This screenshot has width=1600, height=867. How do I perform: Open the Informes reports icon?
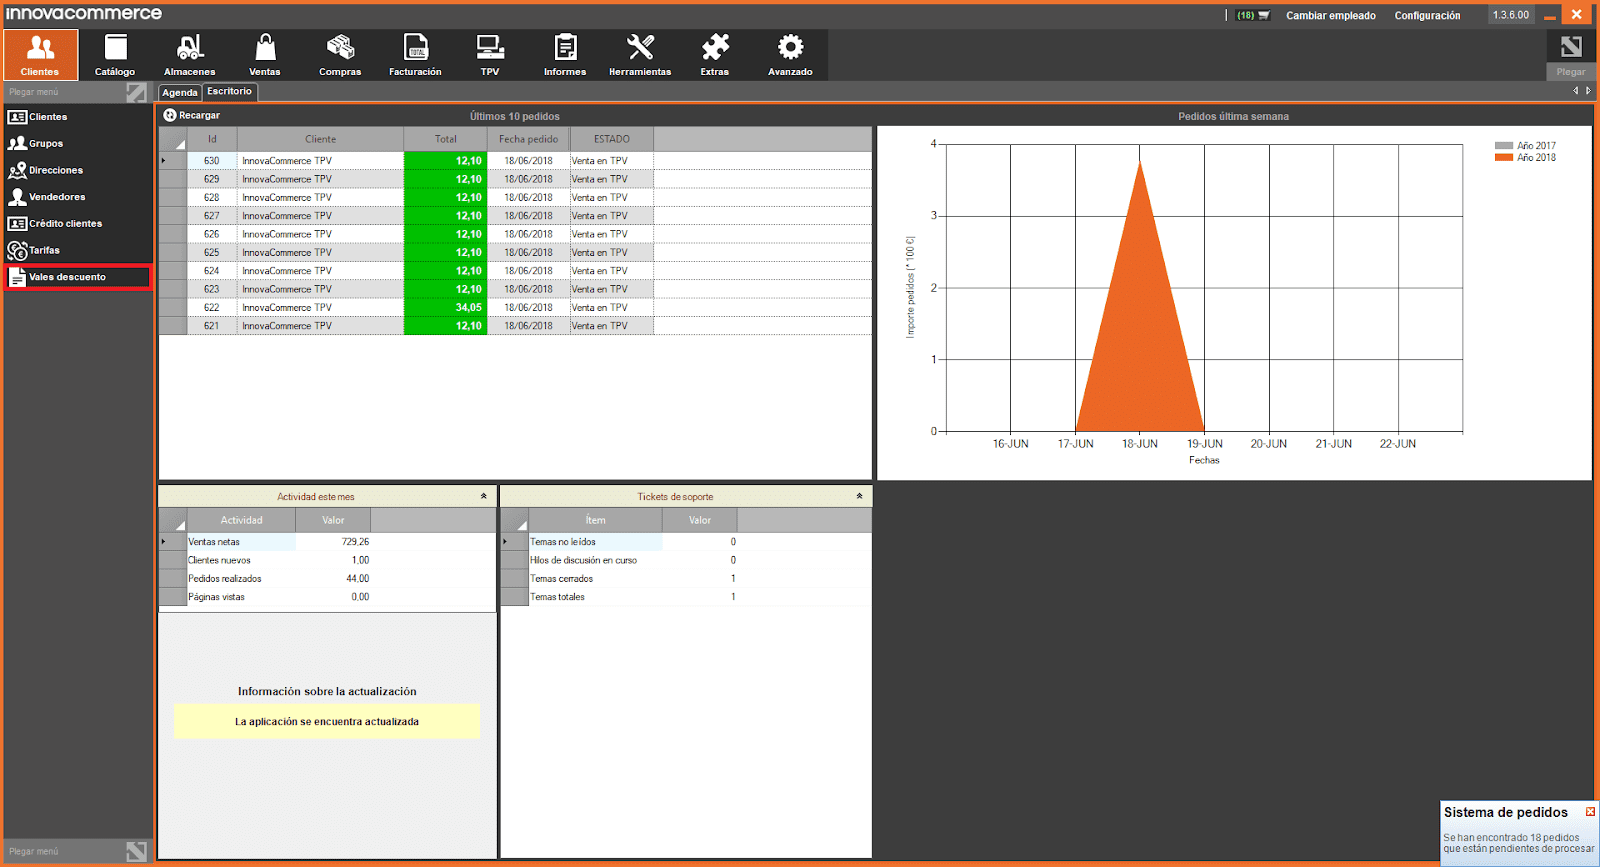point(565,55)
